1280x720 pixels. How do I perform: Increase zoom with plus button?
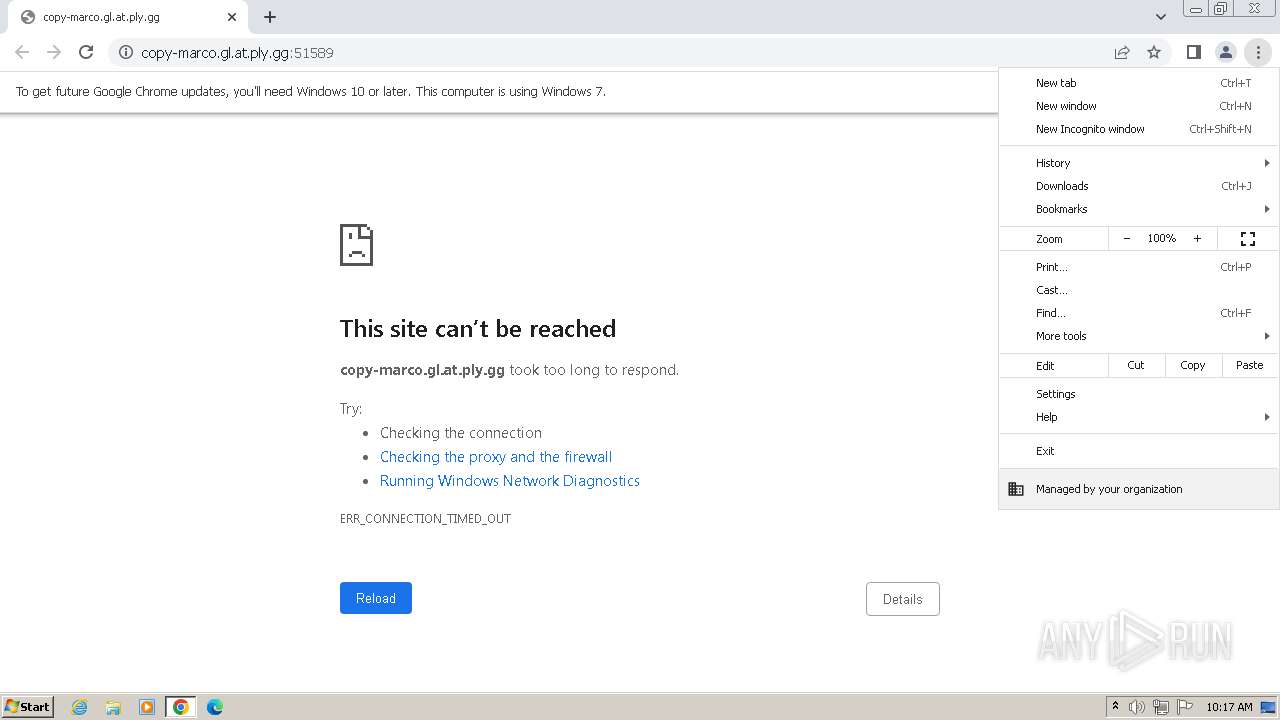[x=1197, y=239]
